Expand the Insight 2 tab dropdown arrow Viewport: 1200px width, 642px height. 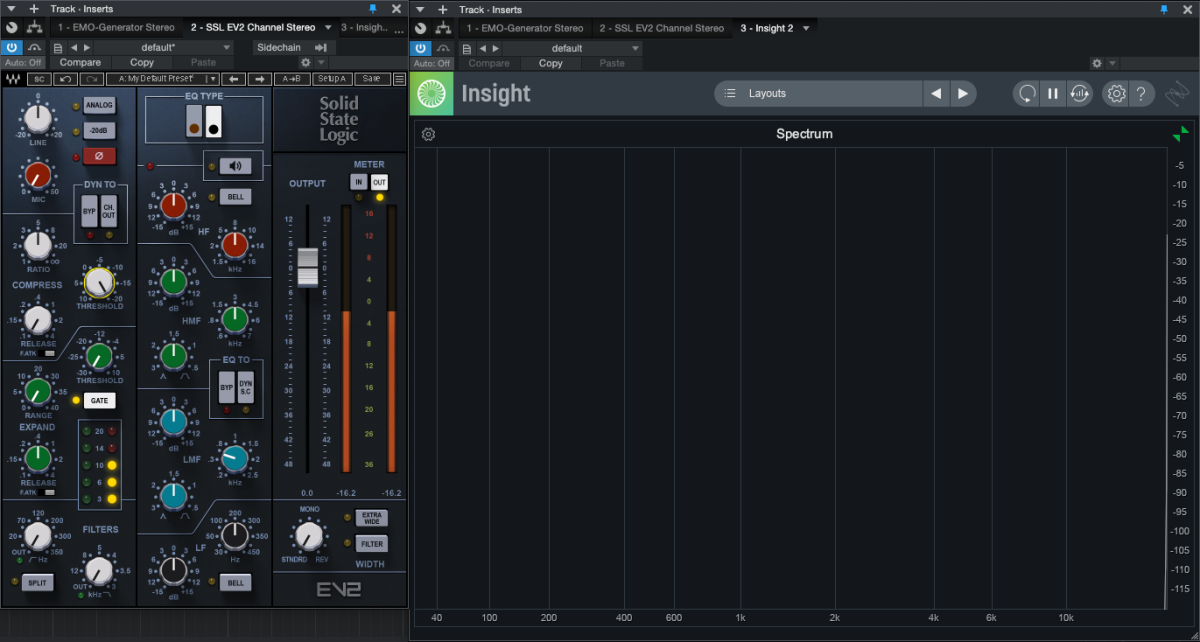pos(806,27)
